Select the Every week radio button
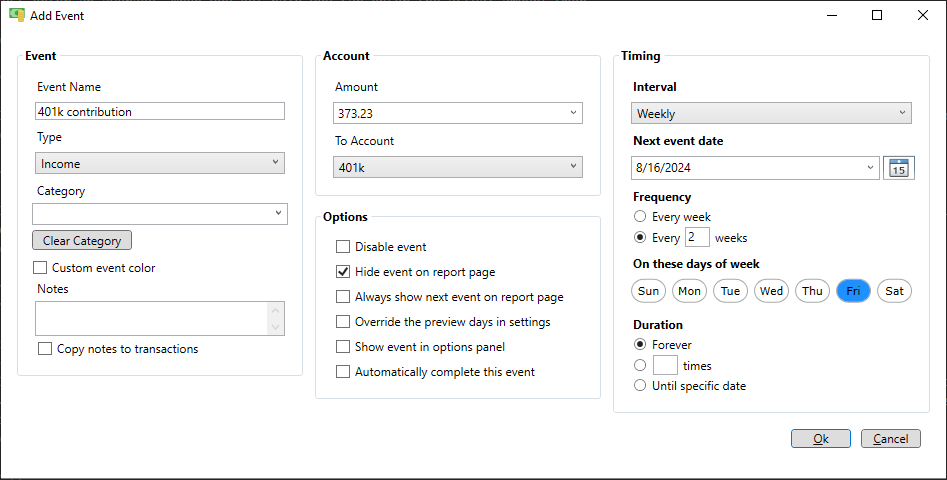Image resolution: width=947 pixels, height=480 pixels. (x=640, y=216)
